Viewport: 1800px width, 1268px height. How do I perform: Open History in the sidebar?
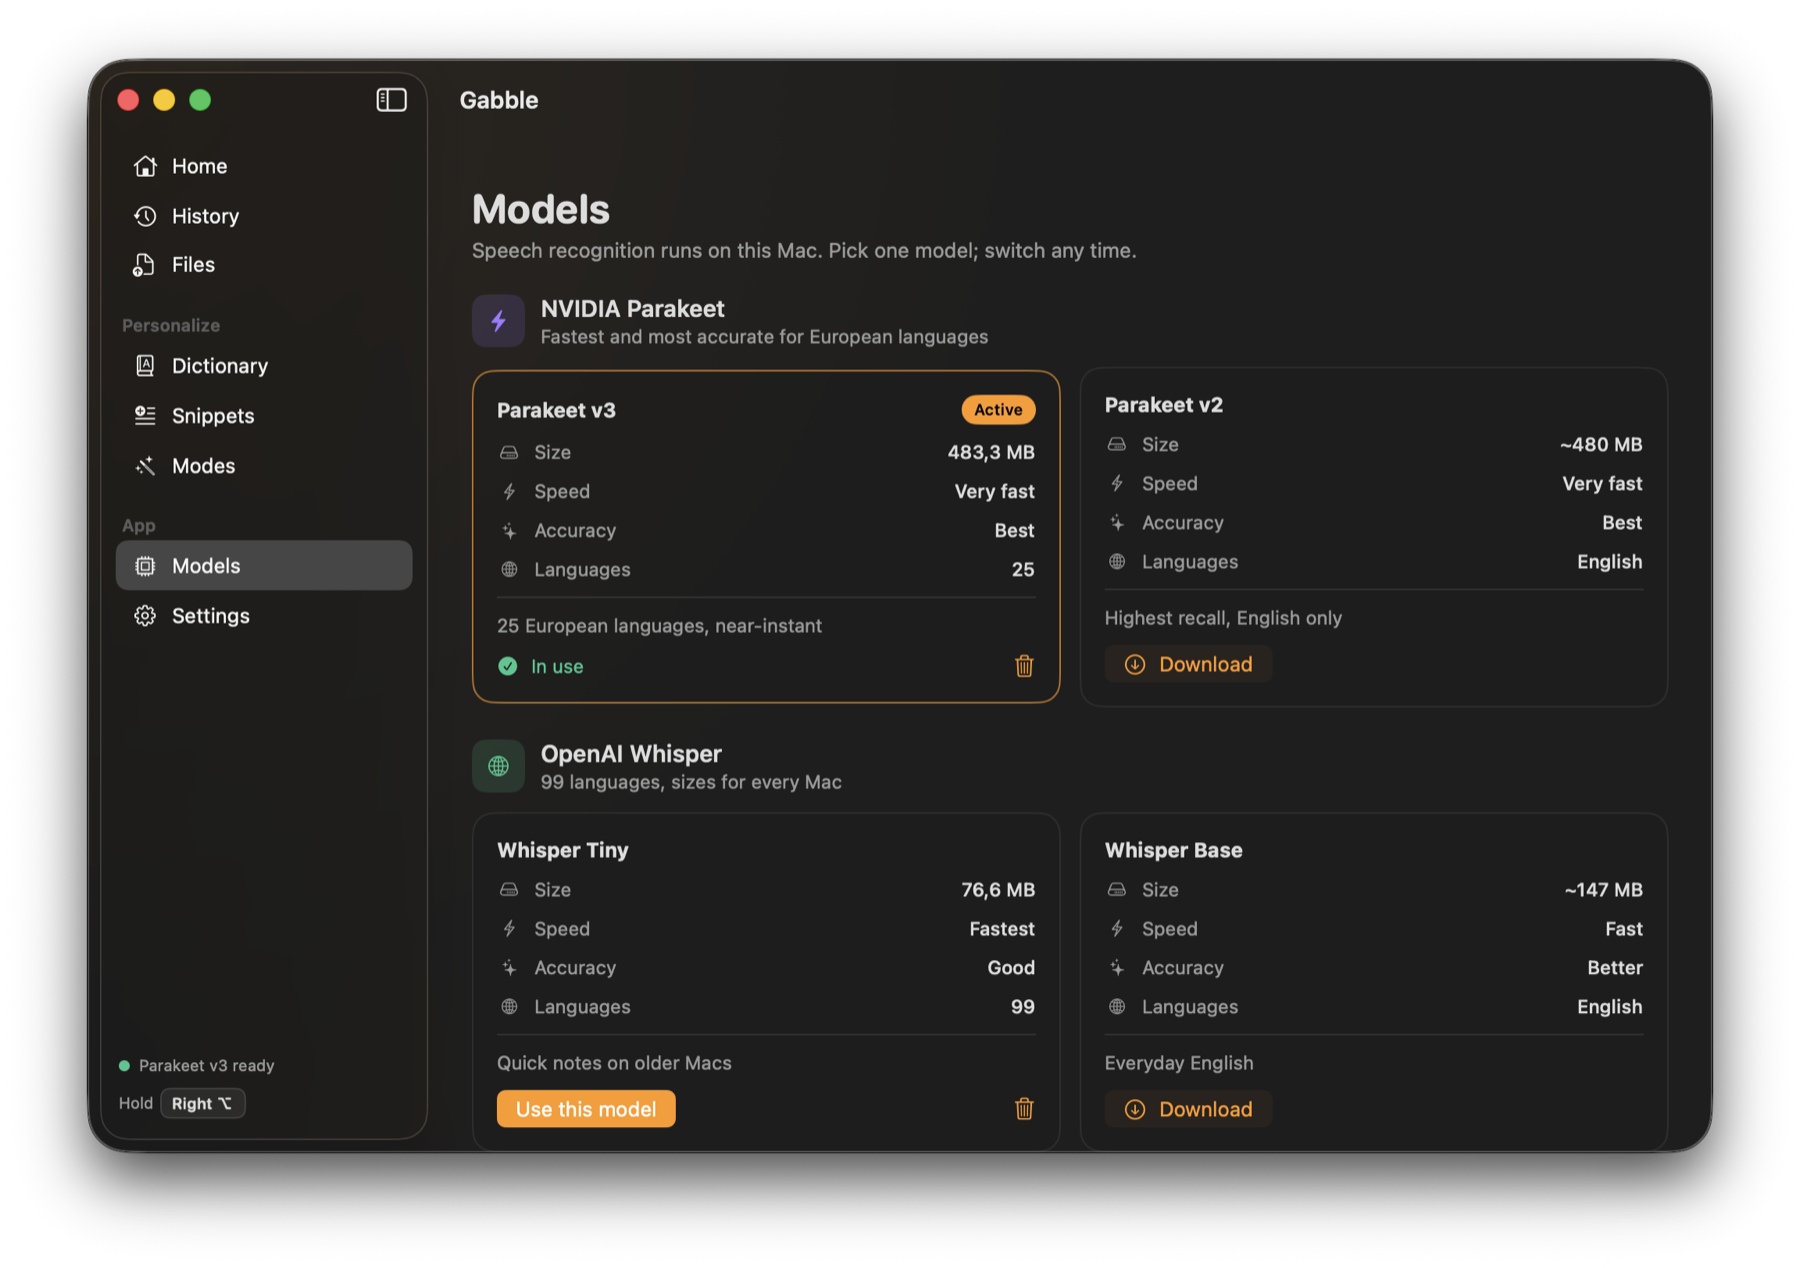point(264,216)
